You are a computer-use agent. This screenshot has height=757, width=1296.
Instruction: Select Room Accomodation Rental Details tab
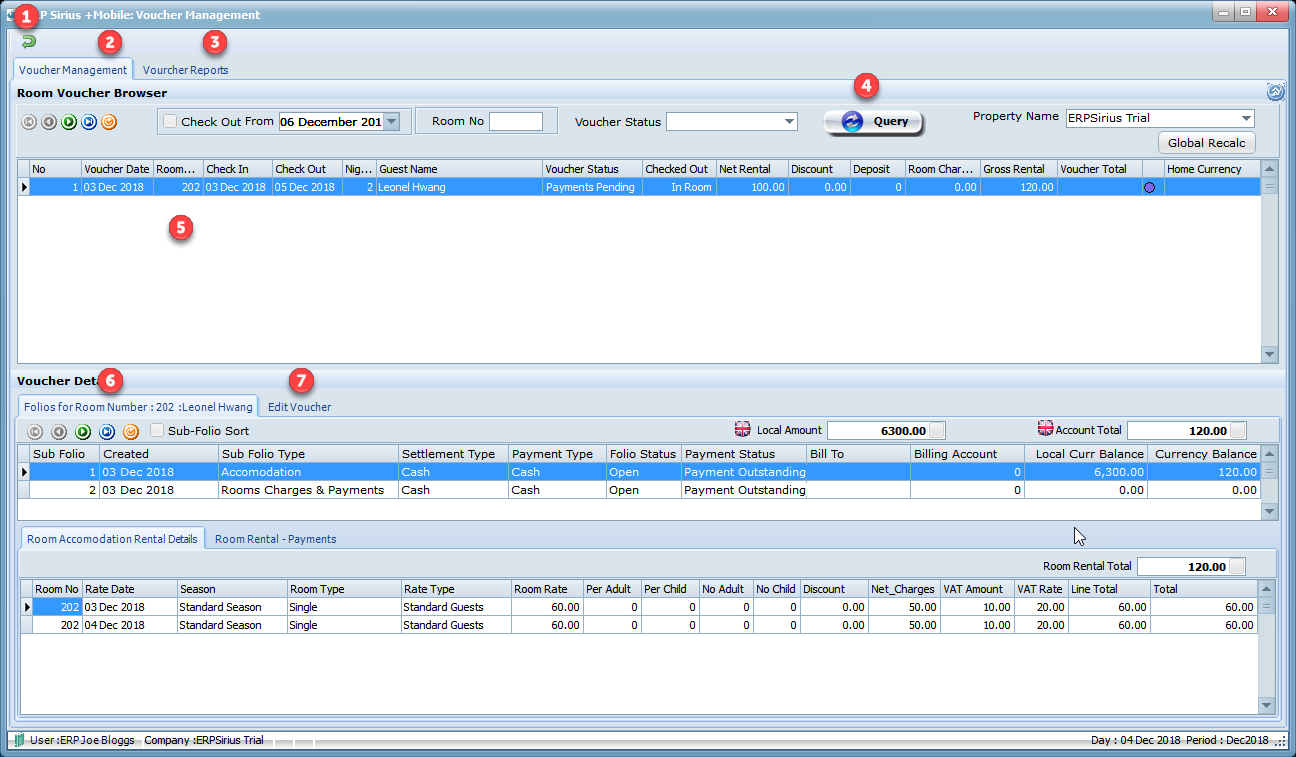point(112,539)
